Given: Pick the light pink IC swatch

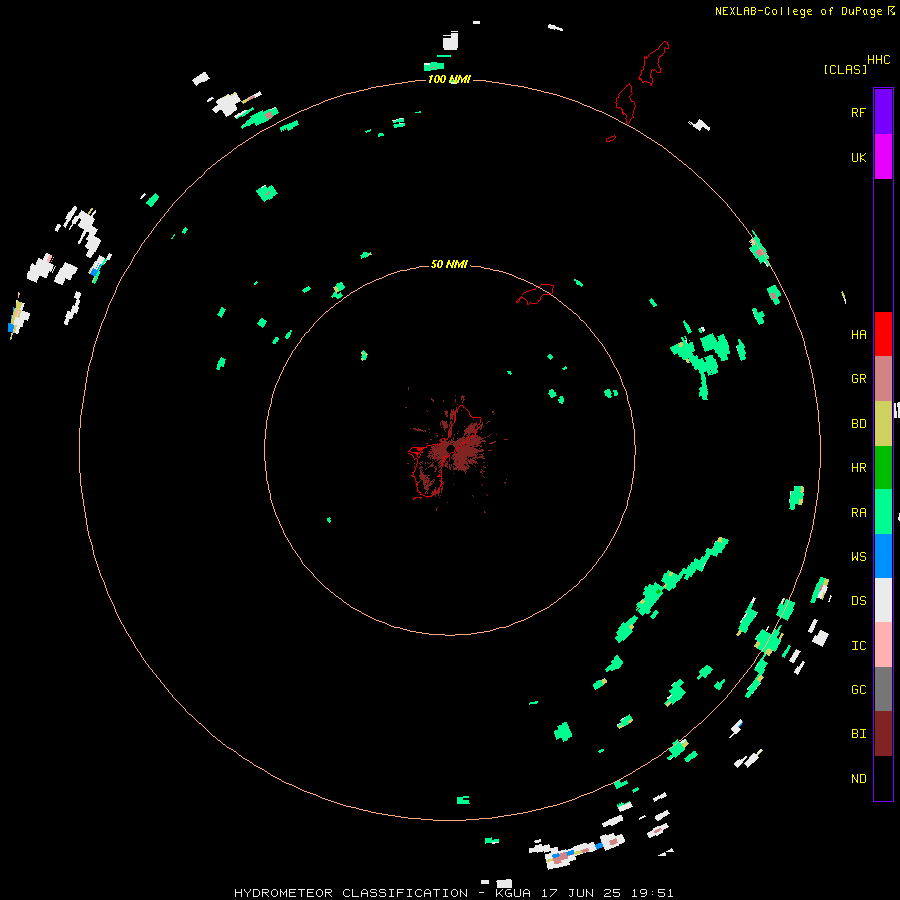Looking at the screenshot, I should [883, 645].
